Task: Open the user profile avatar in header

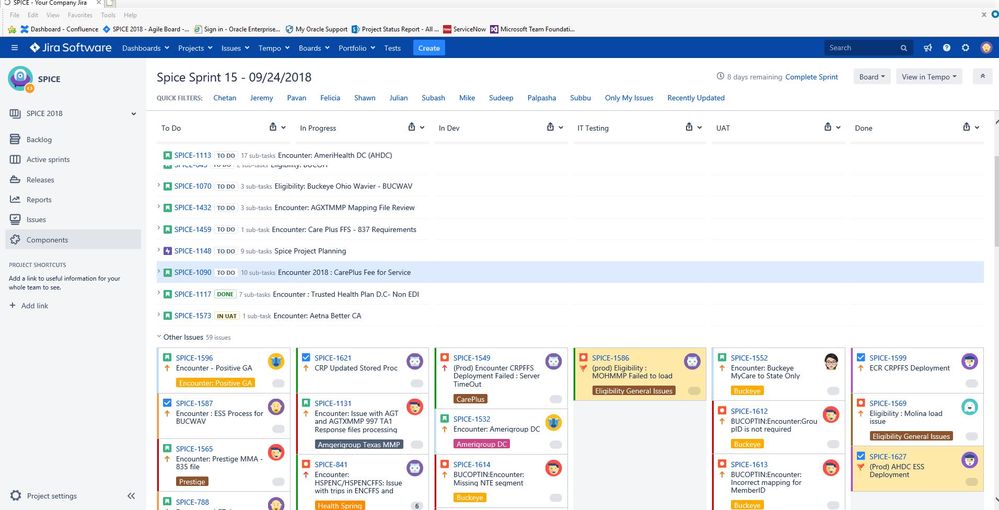Action: [986, 48]
